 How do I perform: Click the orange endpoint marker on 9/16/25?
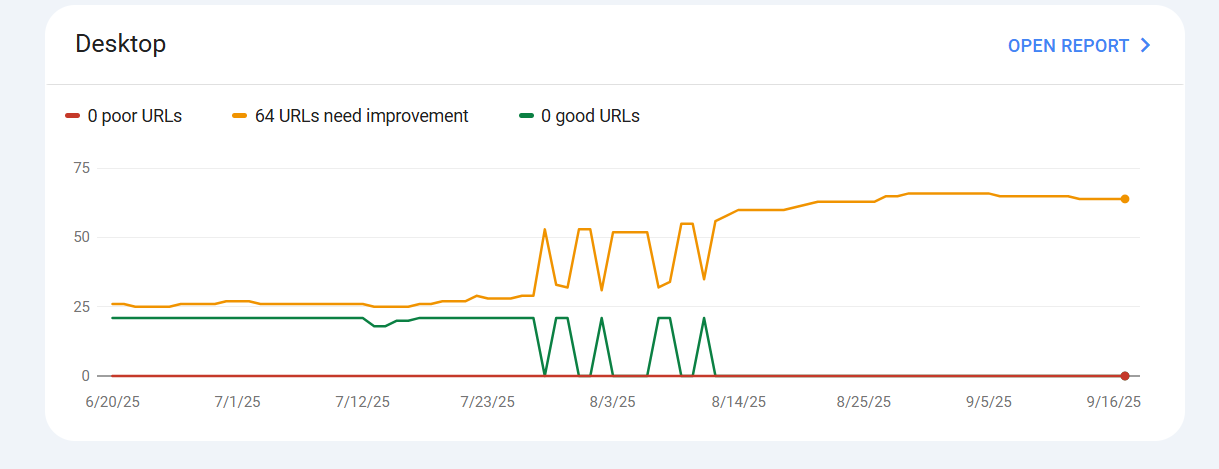(x=1125, y=199)
